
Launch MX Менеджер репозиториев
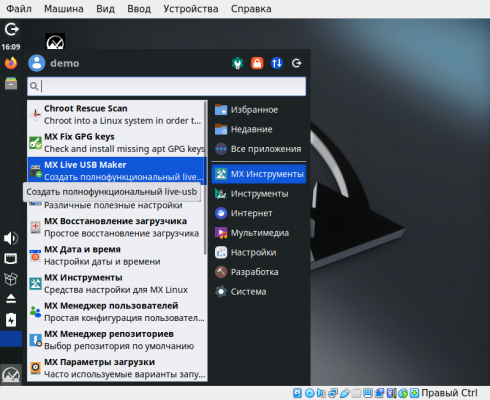click(x=117, y=340)
